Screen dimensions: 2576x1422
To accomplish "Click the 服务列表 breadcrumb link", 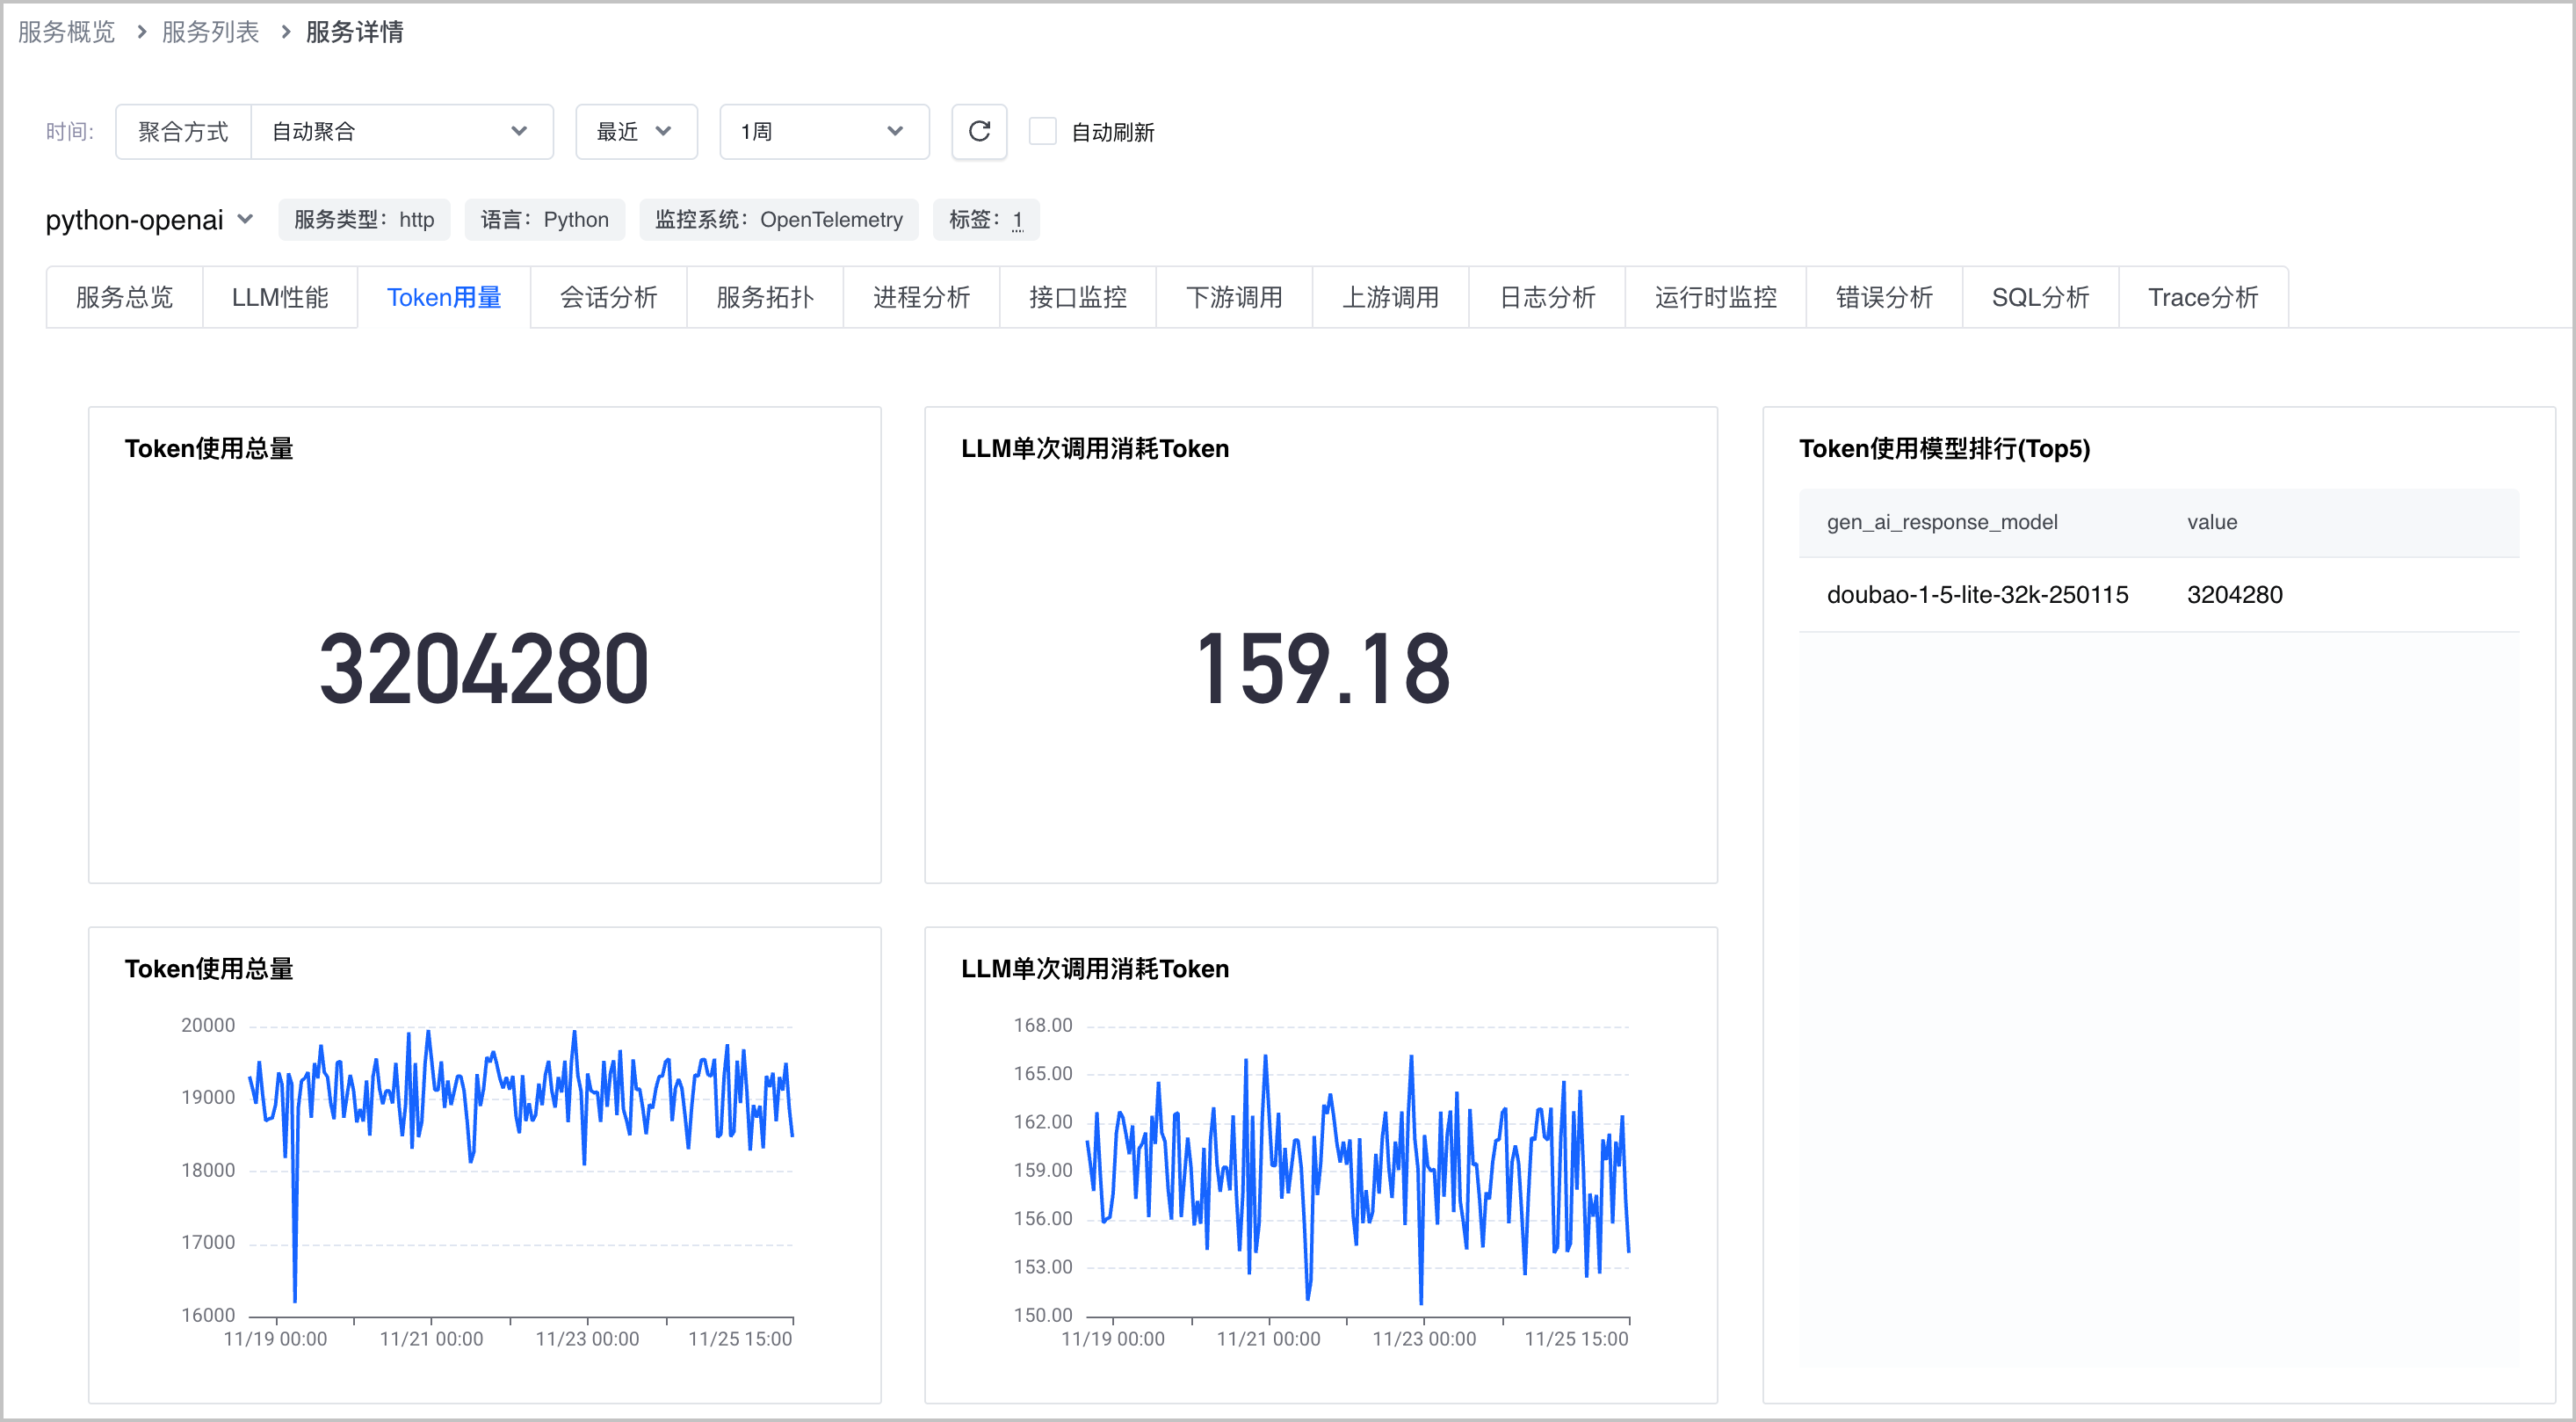I will pyautogui.click(x=210, y=32).
